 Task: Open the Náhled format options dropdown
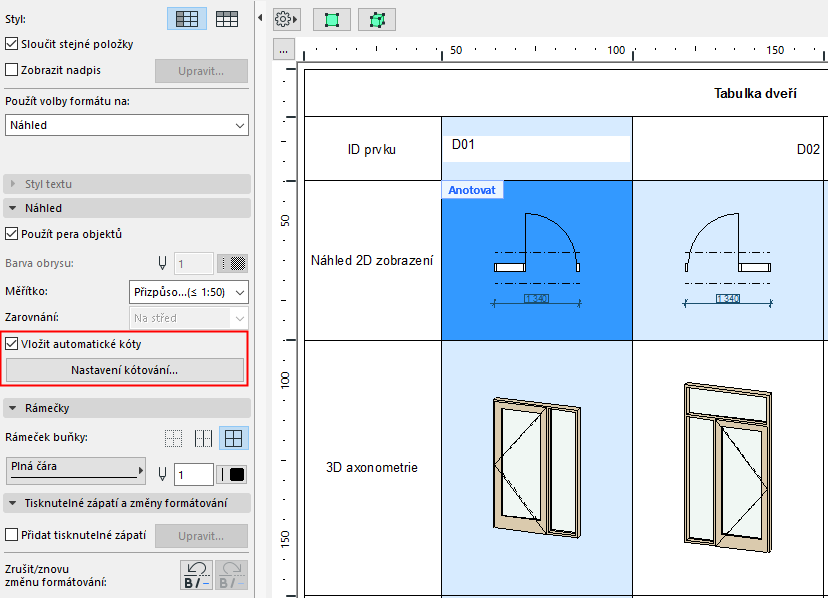[x=127, y=125]
